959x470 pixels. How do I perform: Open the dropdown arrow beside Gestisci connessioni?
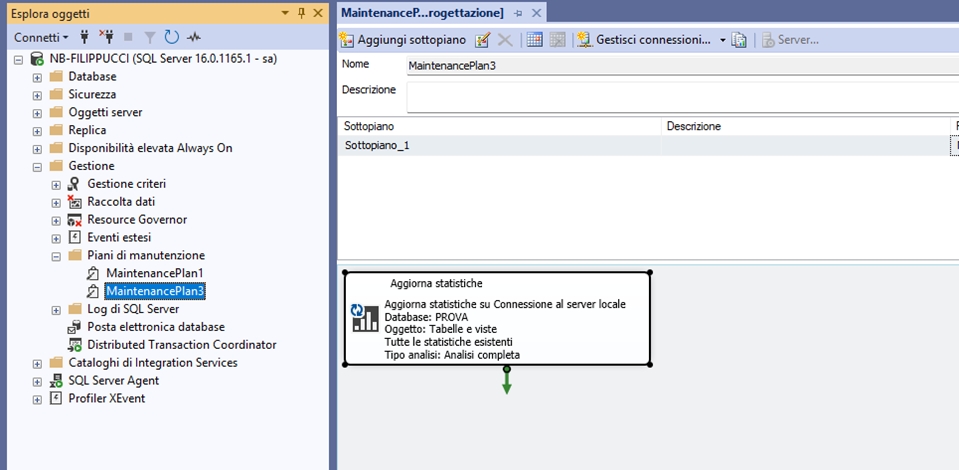722,40
